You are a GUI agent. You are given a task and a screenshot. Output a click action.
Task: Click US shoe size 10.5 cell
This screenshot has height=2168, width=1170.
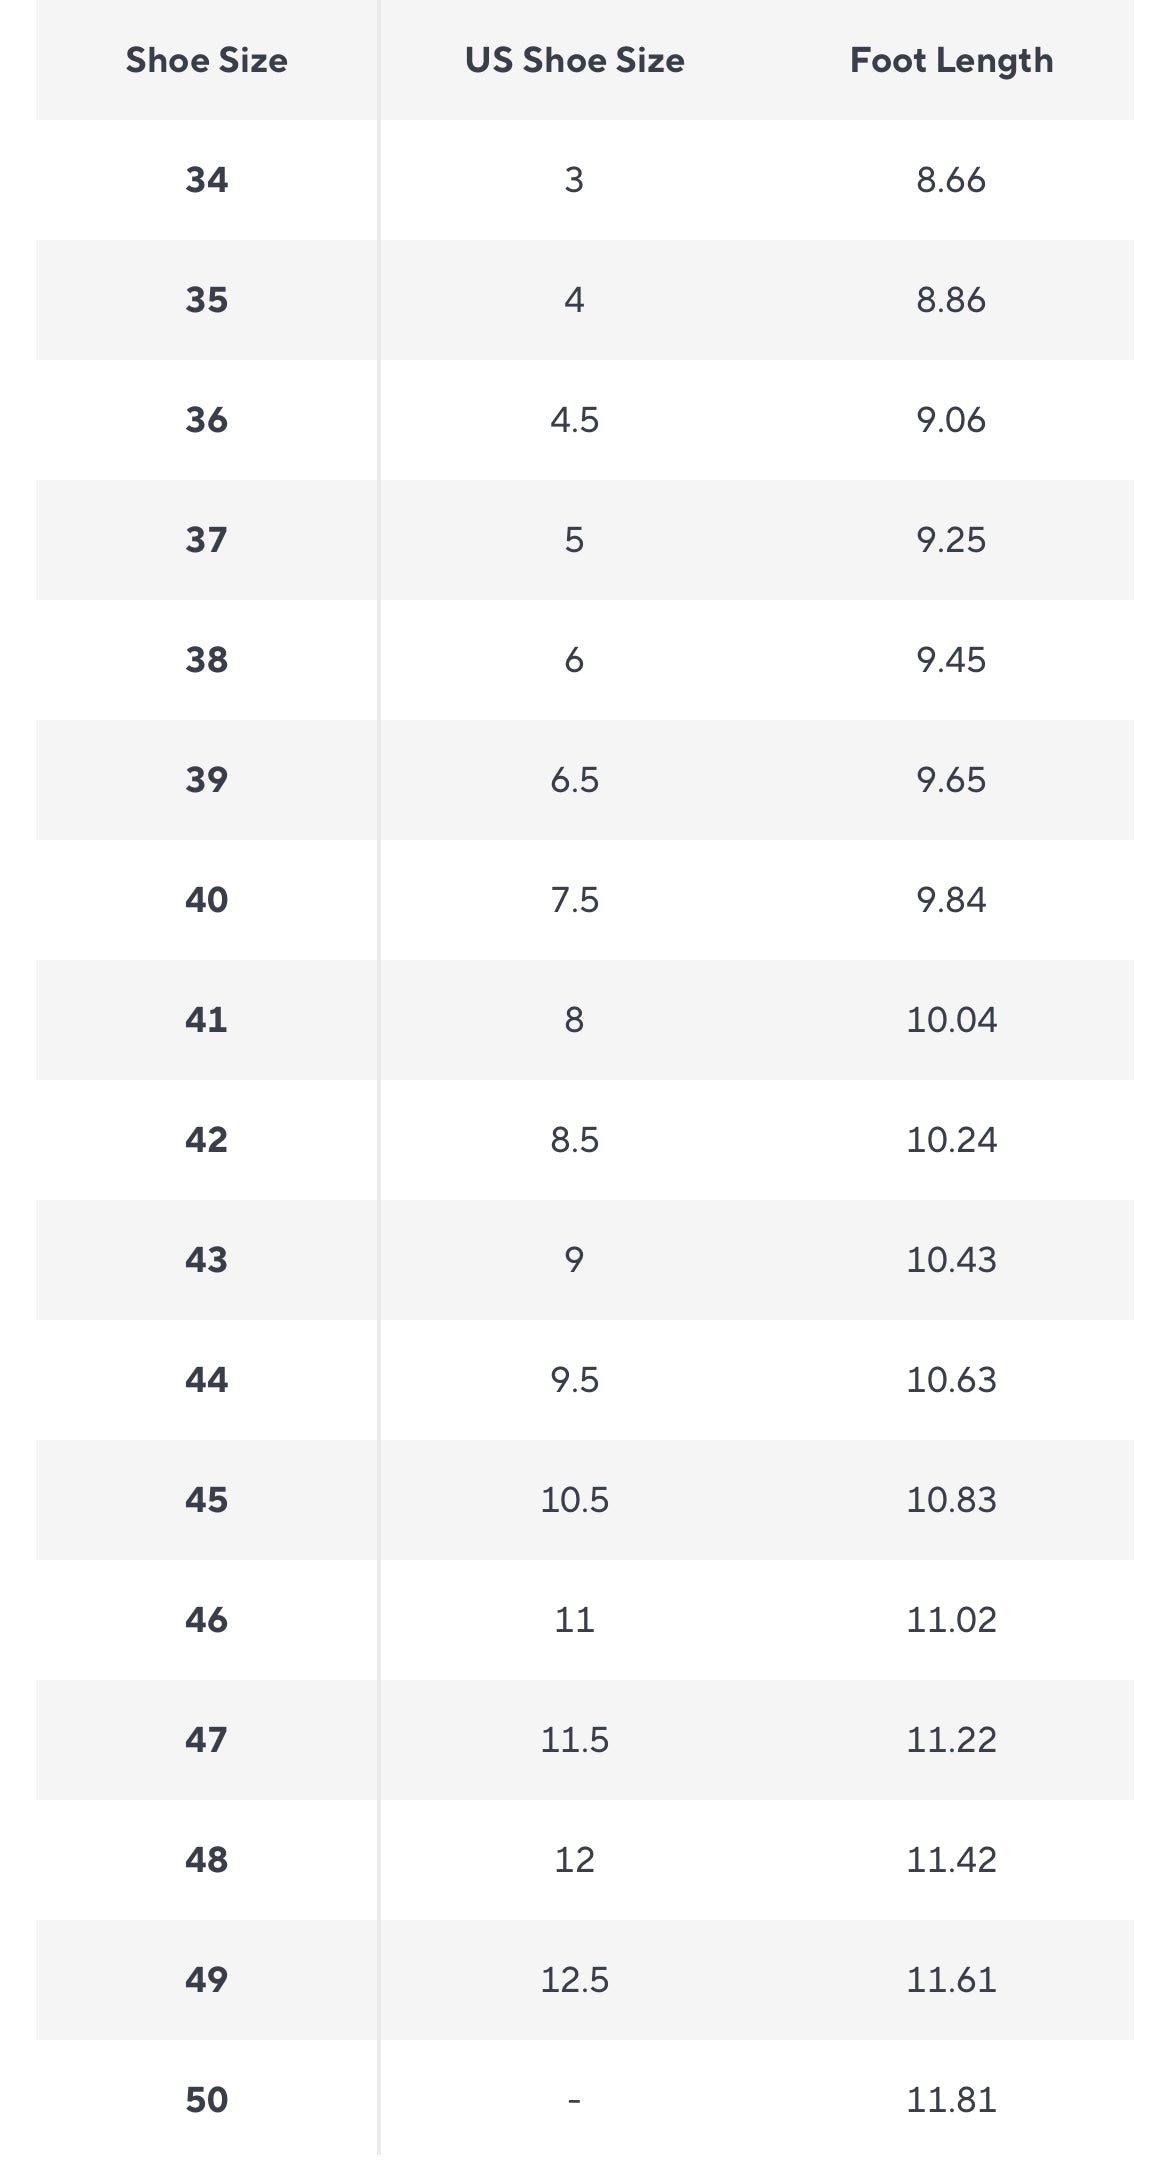tap(574, 1500)
